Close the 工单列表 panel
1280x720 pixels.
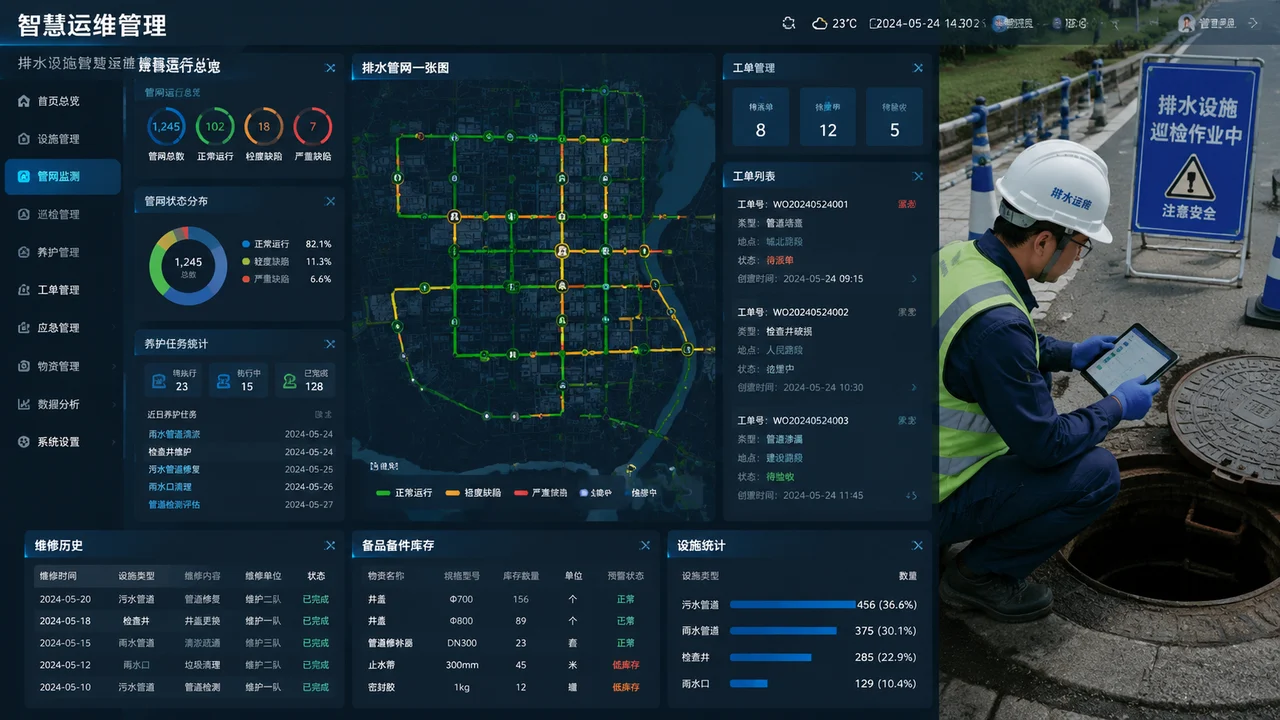pos(918,176)
